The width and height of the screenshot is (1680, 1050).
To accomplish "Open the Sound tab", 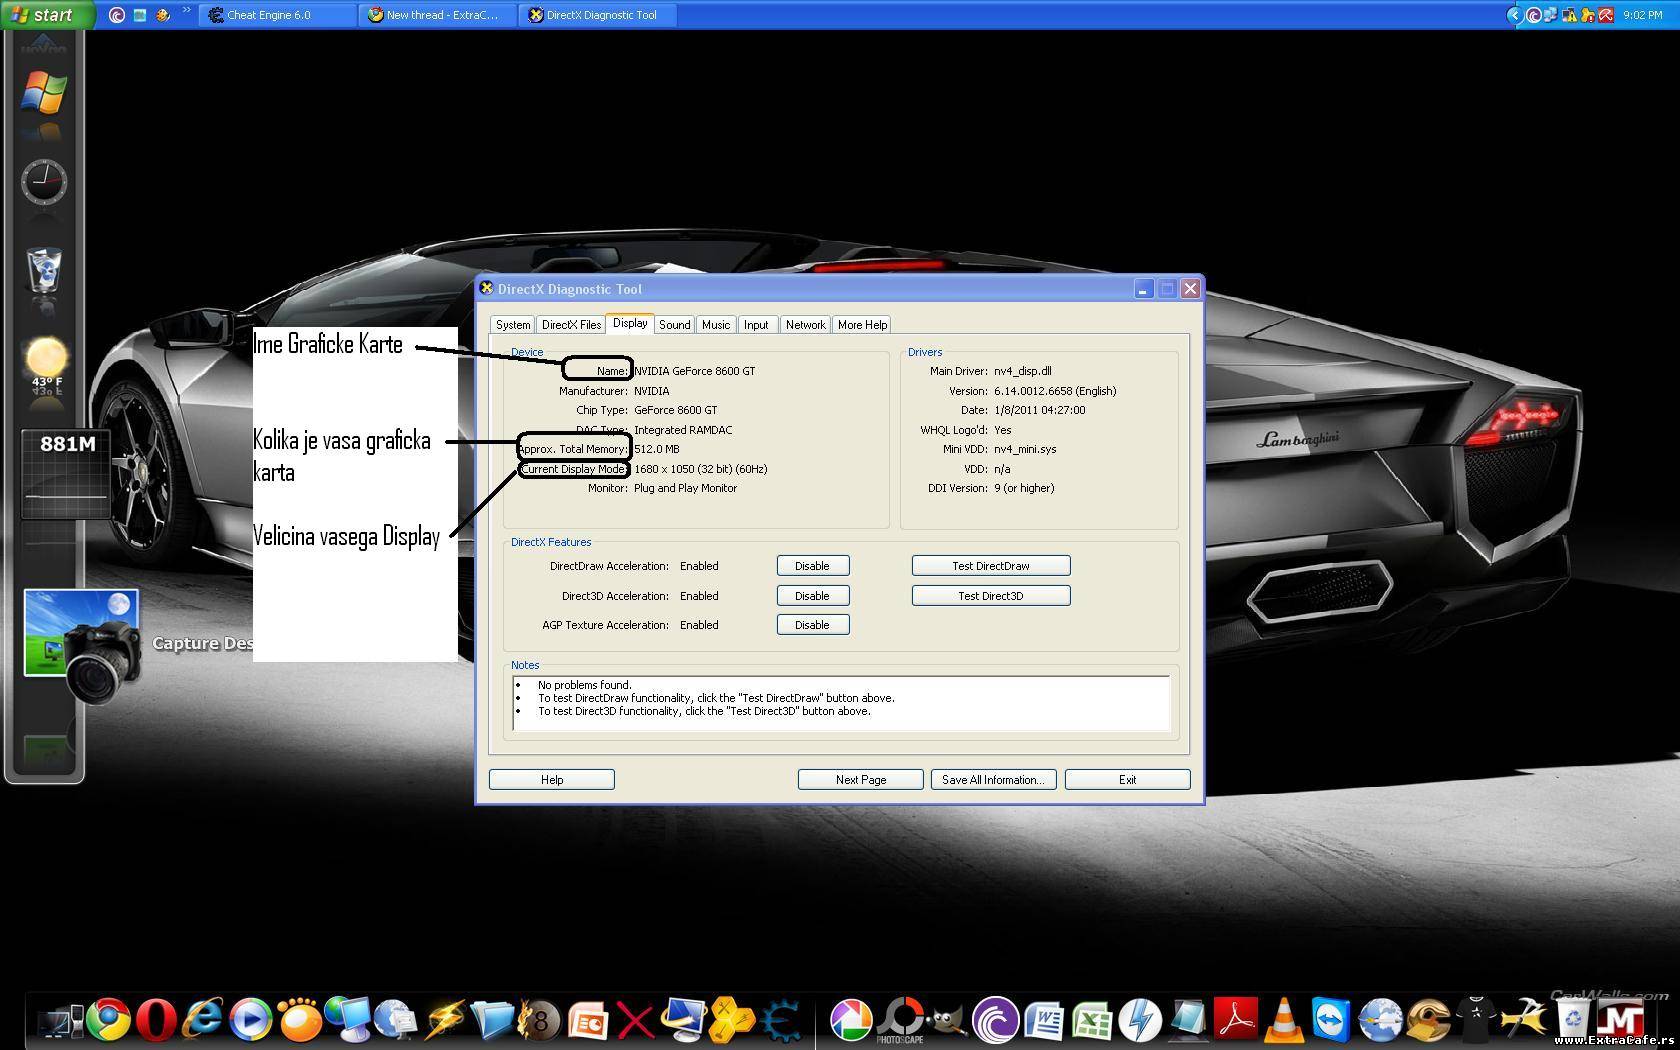I will (x=674, y=325).
